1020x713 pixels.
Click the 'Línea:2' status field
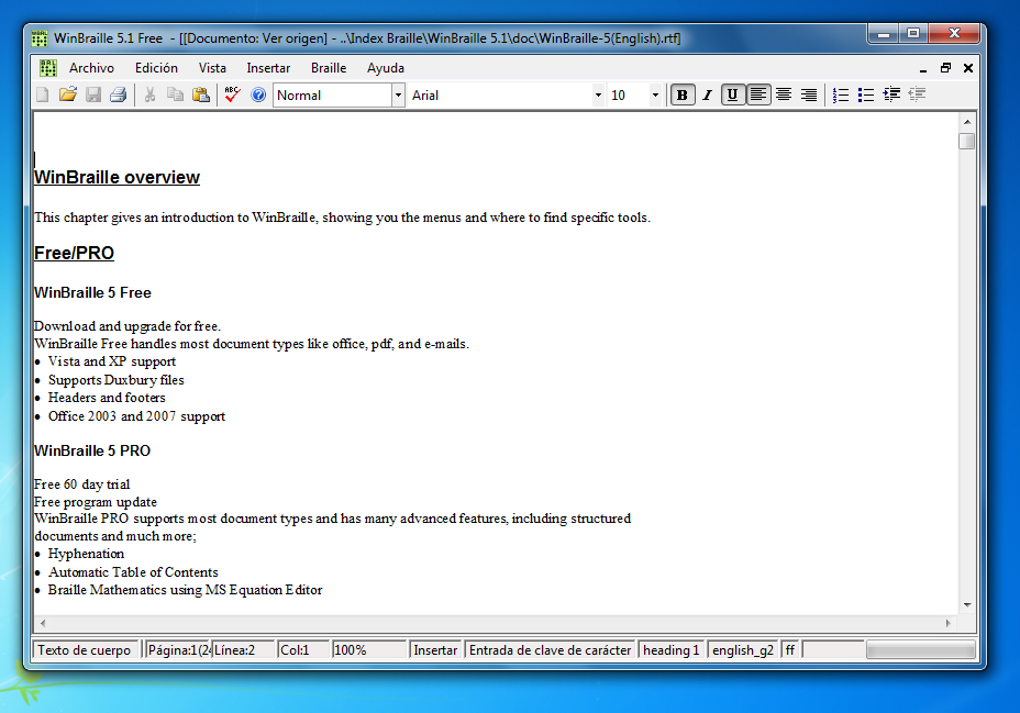point(242,650)
